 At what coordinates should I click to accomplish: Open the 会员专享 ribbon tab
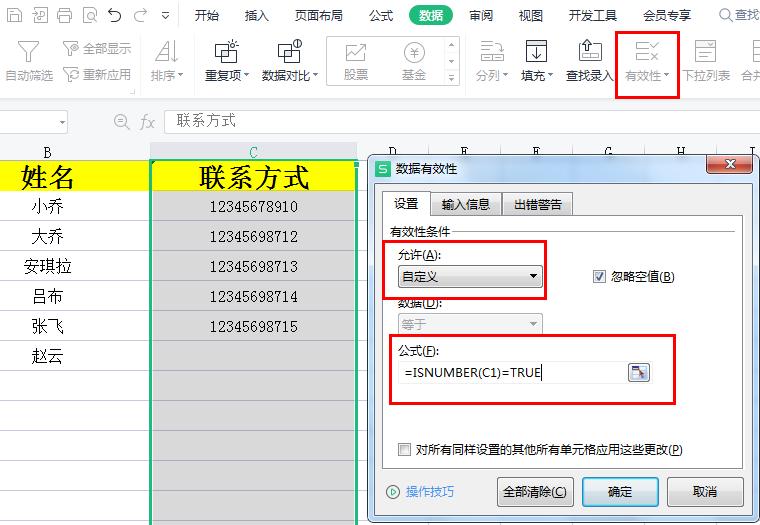(x=667, y=16)
